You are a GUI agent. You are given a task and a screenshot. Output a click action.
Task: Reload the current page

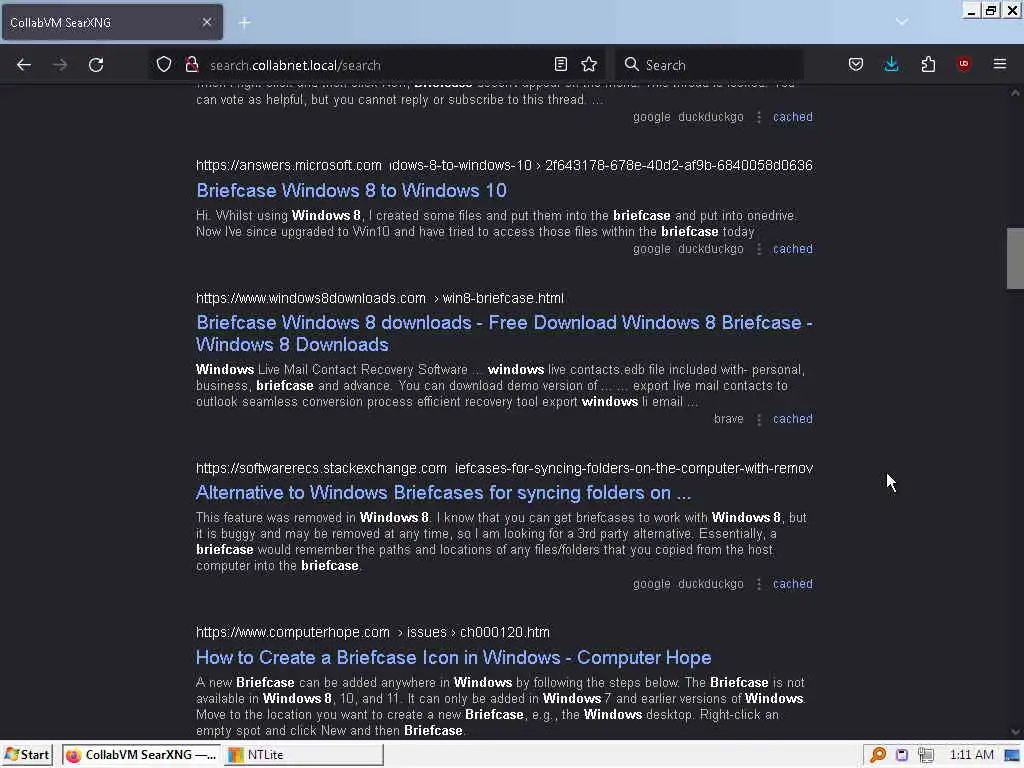(96, 65)
